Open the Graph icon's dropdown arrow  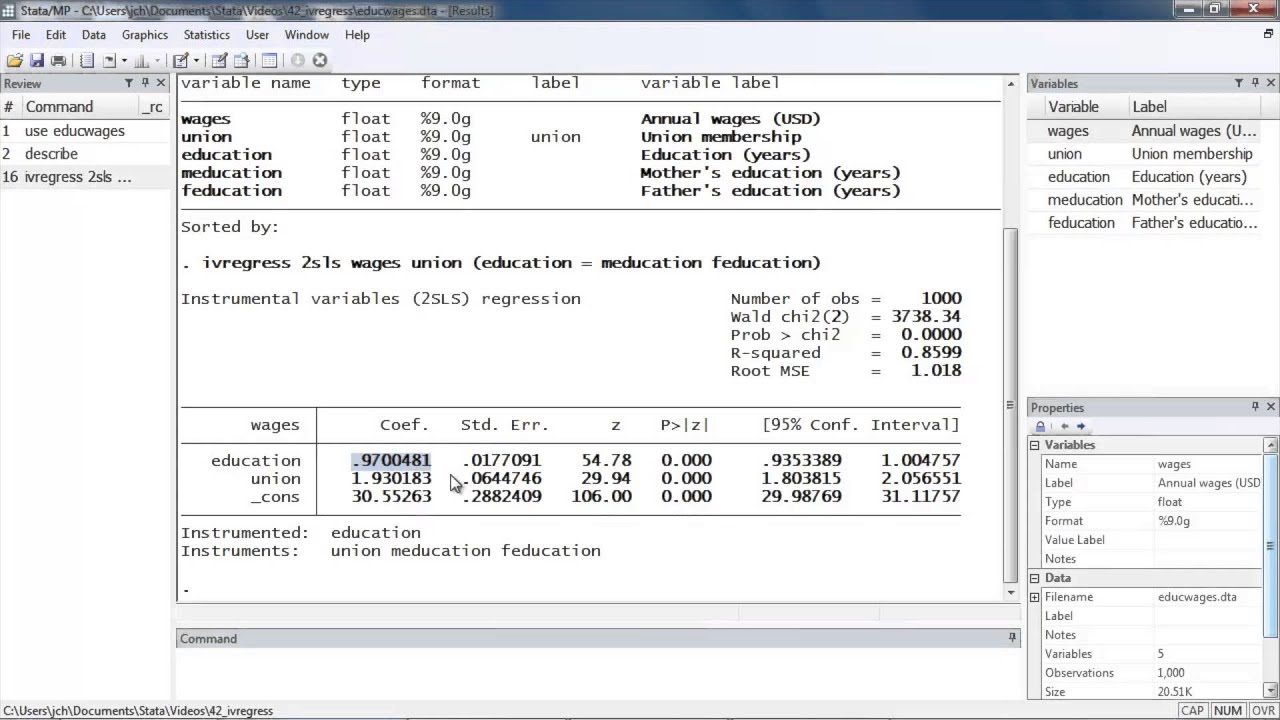pyautogui.click(x=158, y=60)
